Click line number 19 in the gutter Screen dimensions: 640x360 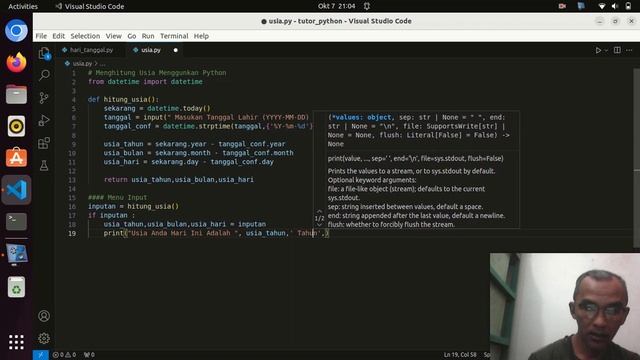coord(72,233)
